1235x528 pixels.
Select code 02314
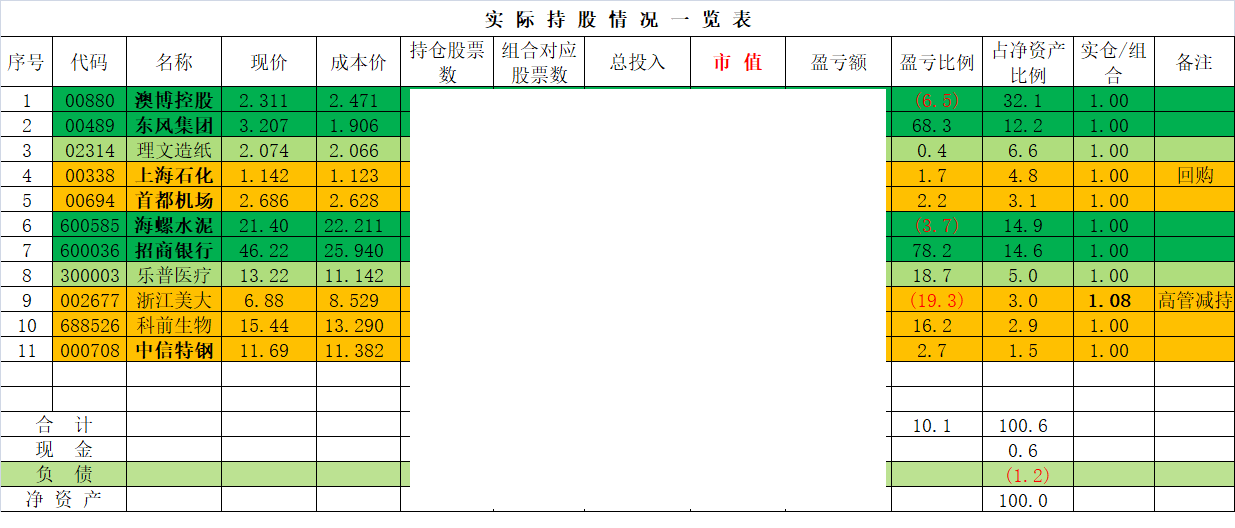(x=89, y=151)
